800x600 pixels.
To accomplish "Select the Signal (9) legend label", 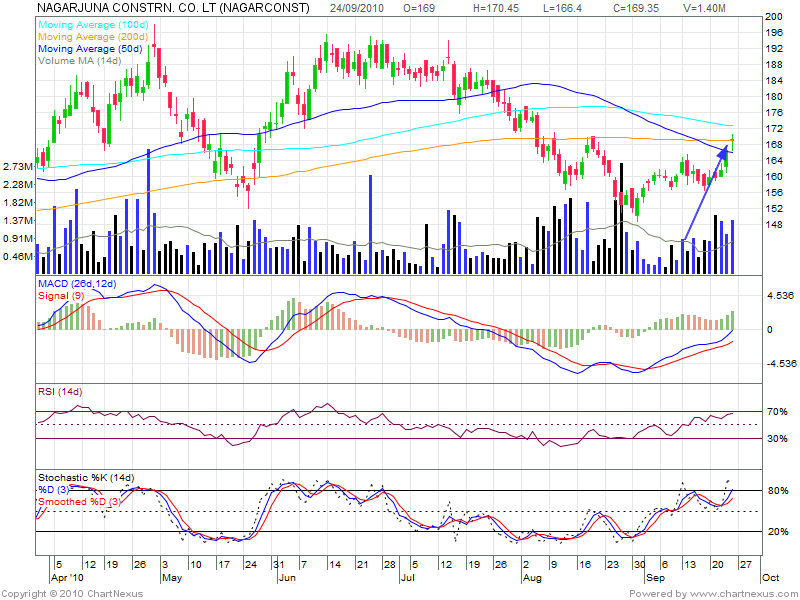I will point(60,297).
